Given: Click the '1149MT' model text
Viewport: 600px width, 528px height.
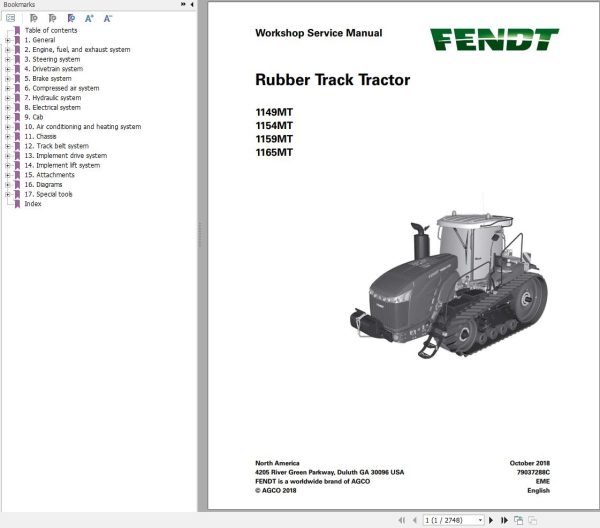Looking at the screenshot, I should point(274,112).
